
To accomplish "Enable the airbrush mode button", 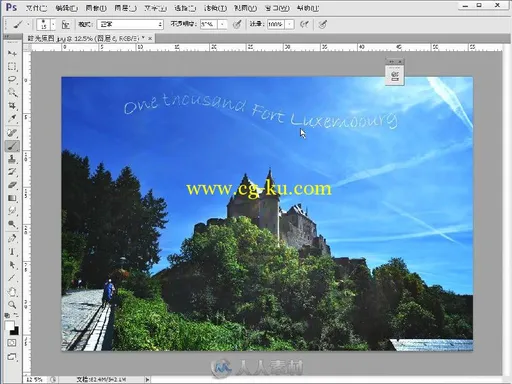I will coord(304,24).
